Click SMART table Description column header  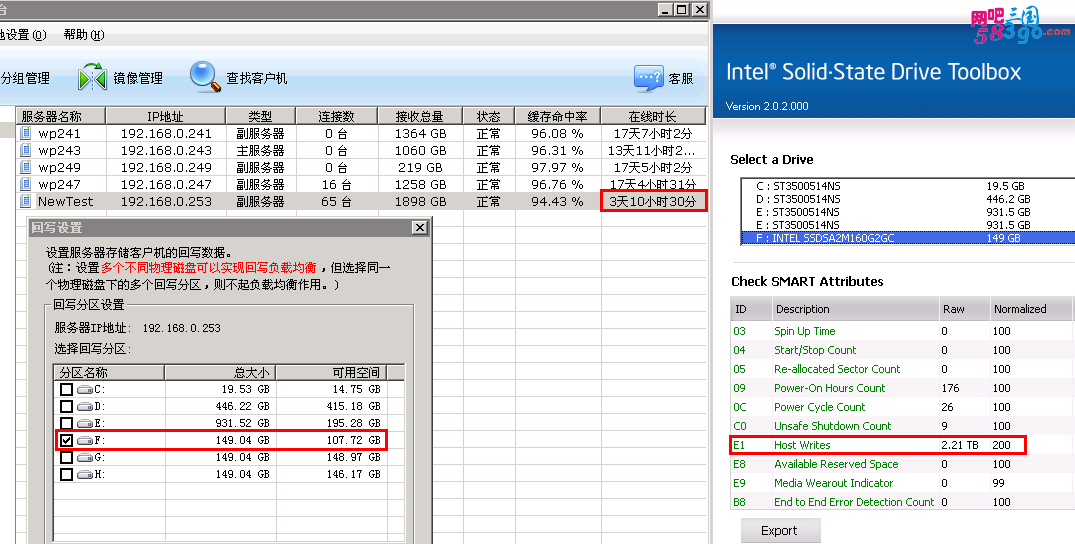point(855,309)
